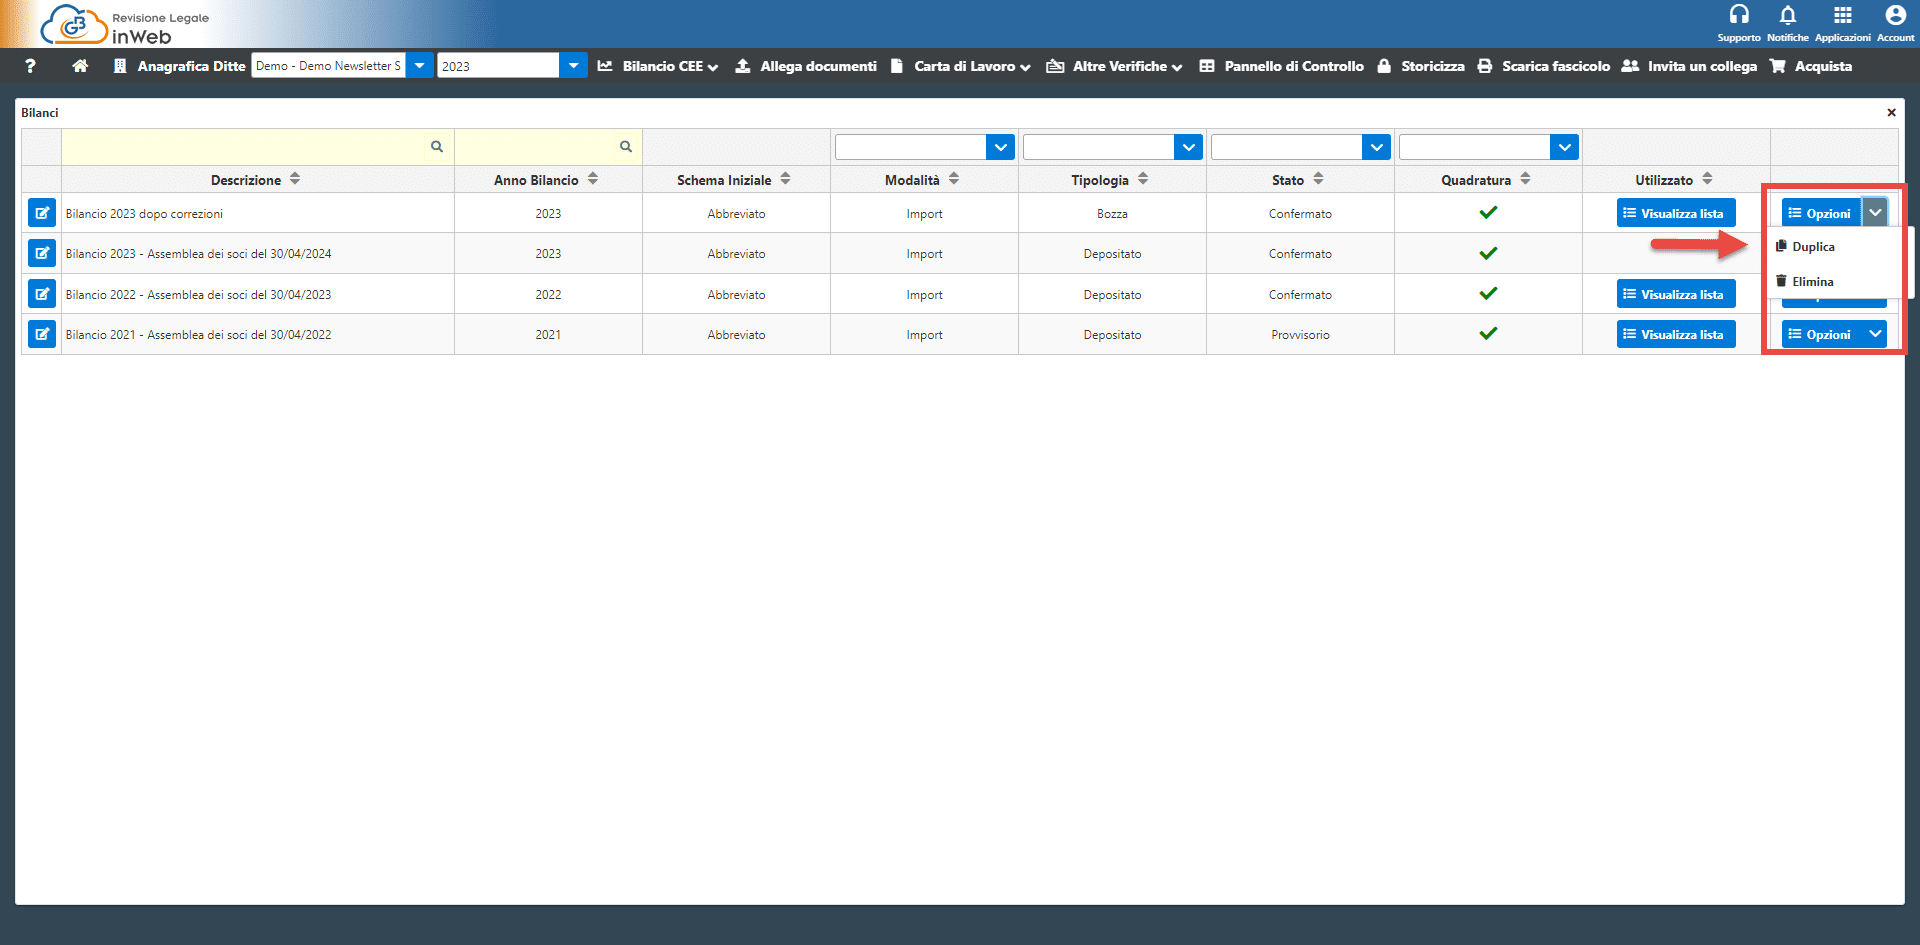Open Supporto headset icon
Screen dimensions: 1920x945
[x=1739, y=15]
